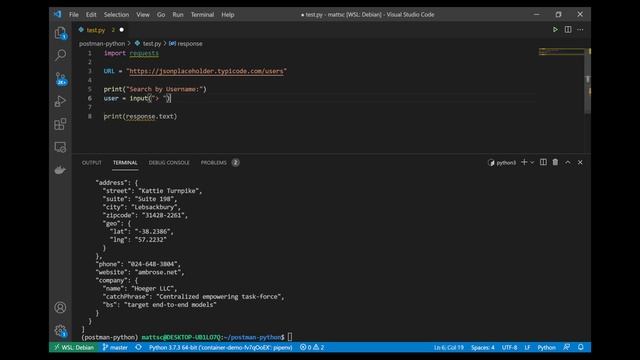640x360 pixels.
Task: Open the Extensions view
Action: (x=60, y=124)
